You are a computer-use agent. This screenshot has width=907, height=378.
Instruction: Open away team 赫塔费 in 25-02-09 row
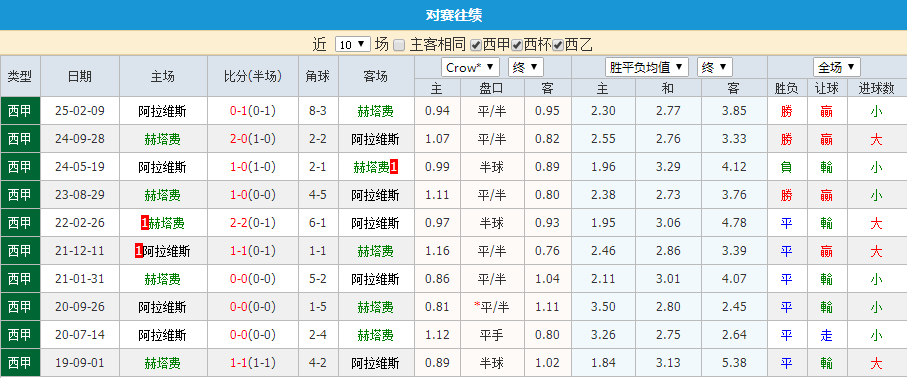click(x=375, y=111)
